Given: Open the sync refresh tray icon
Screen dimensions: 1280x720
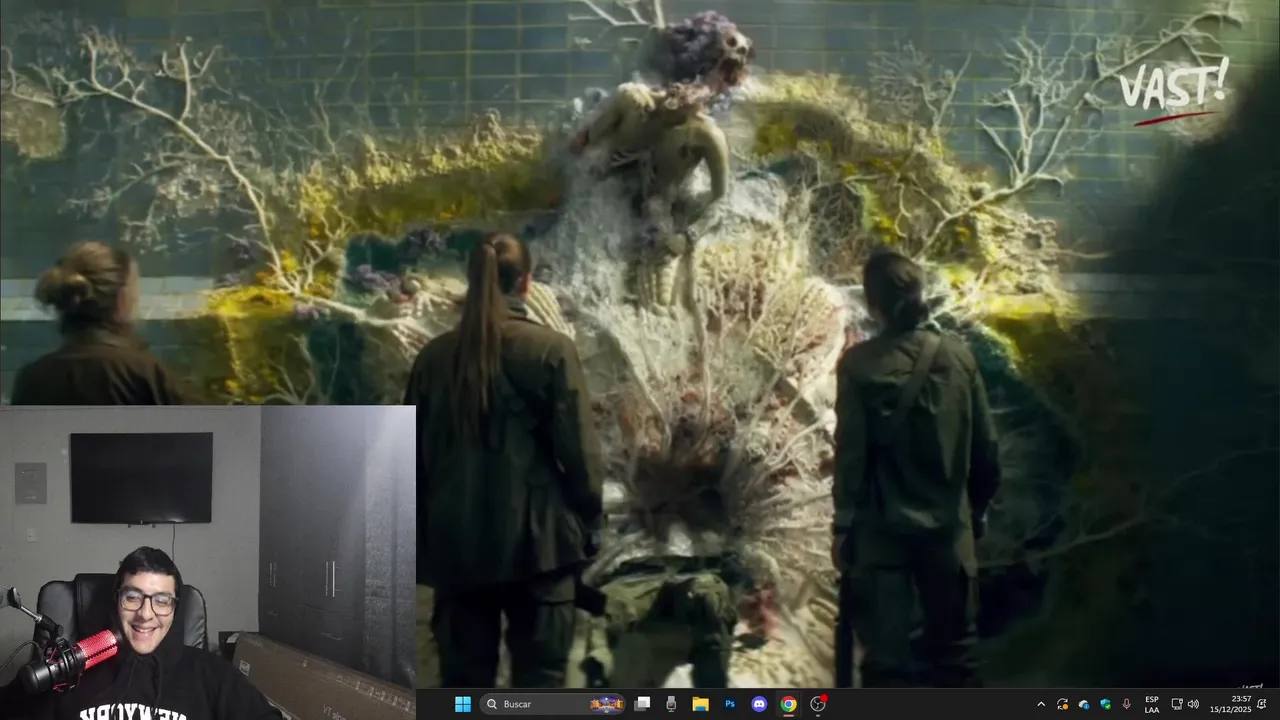Looking at the screenshot, I should 1062,704.
